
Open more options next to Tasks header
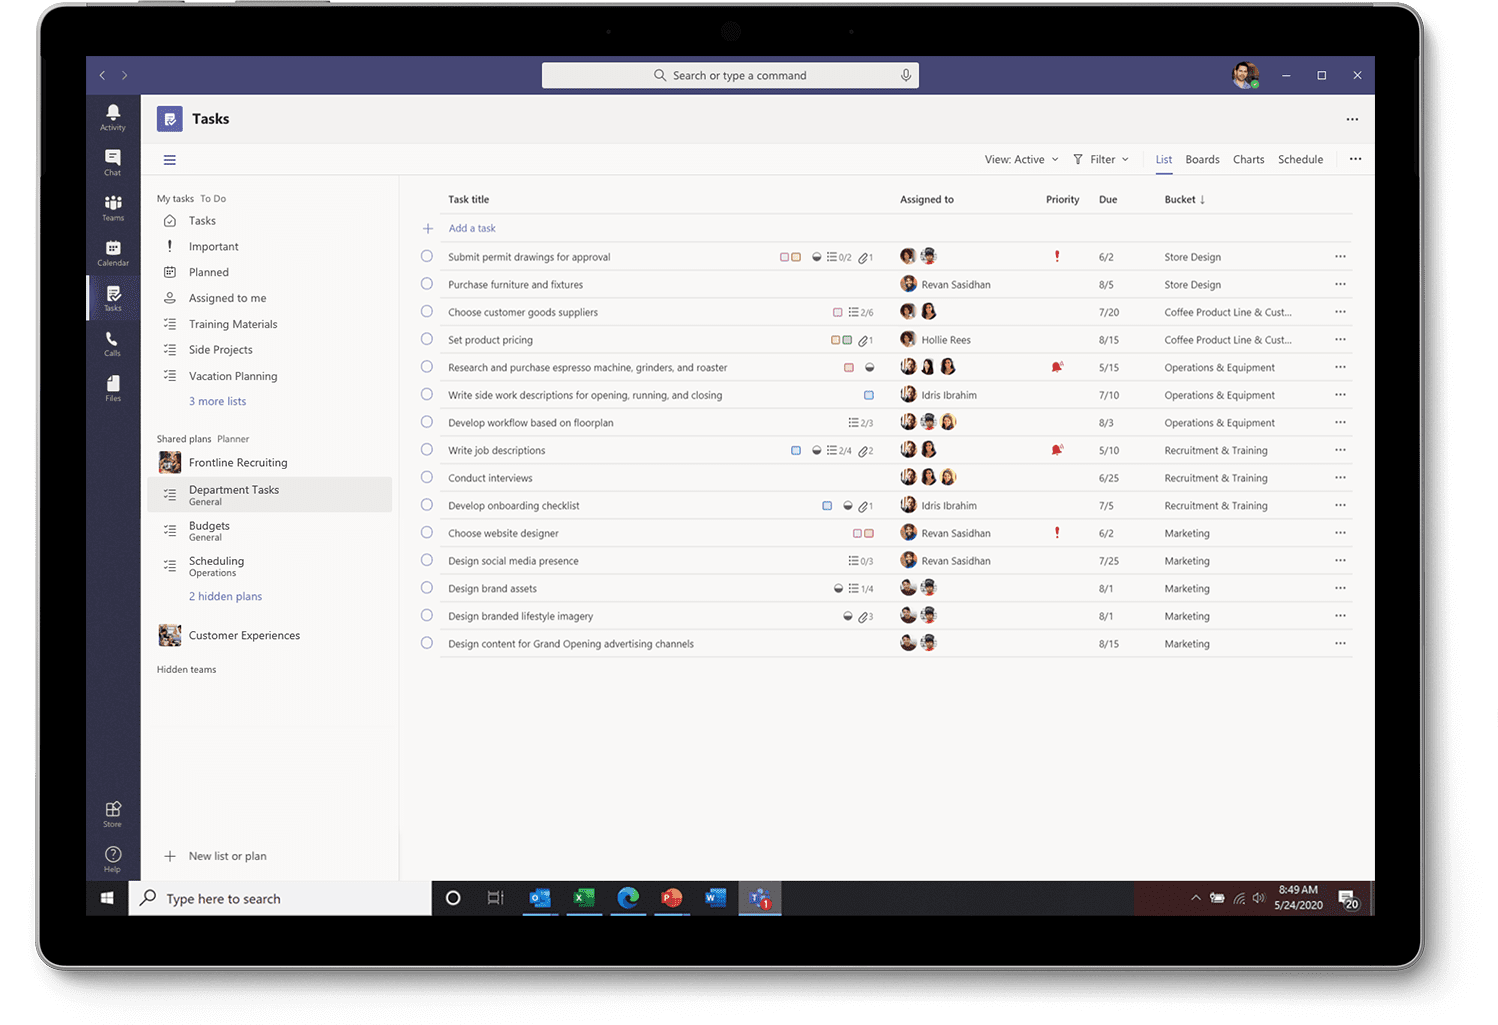(1352, 119)
